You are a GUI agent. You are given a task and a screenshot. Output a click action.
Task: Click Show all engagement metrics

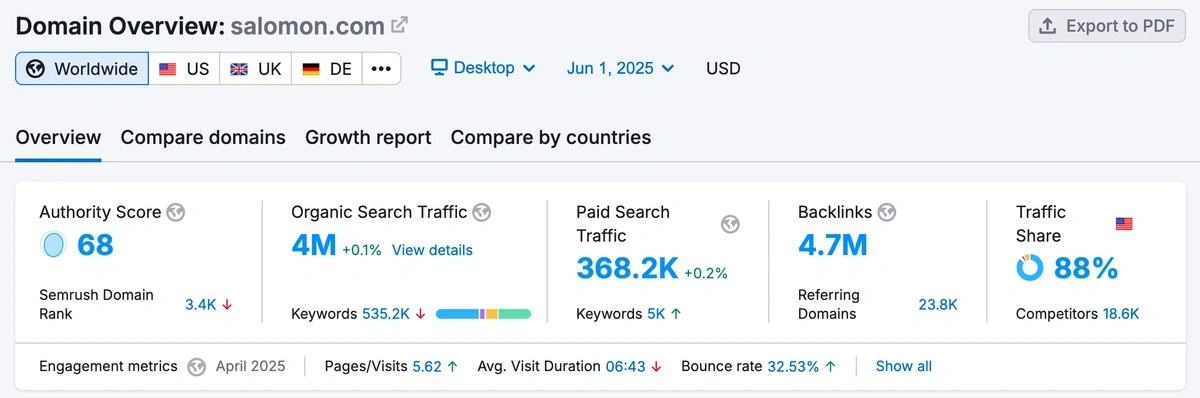click(904, 366)
